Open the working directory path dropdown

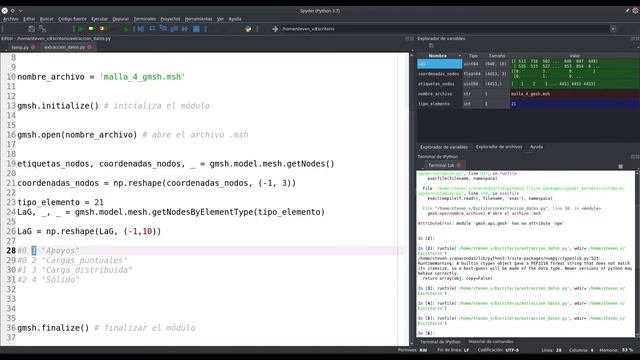(613, 29)
